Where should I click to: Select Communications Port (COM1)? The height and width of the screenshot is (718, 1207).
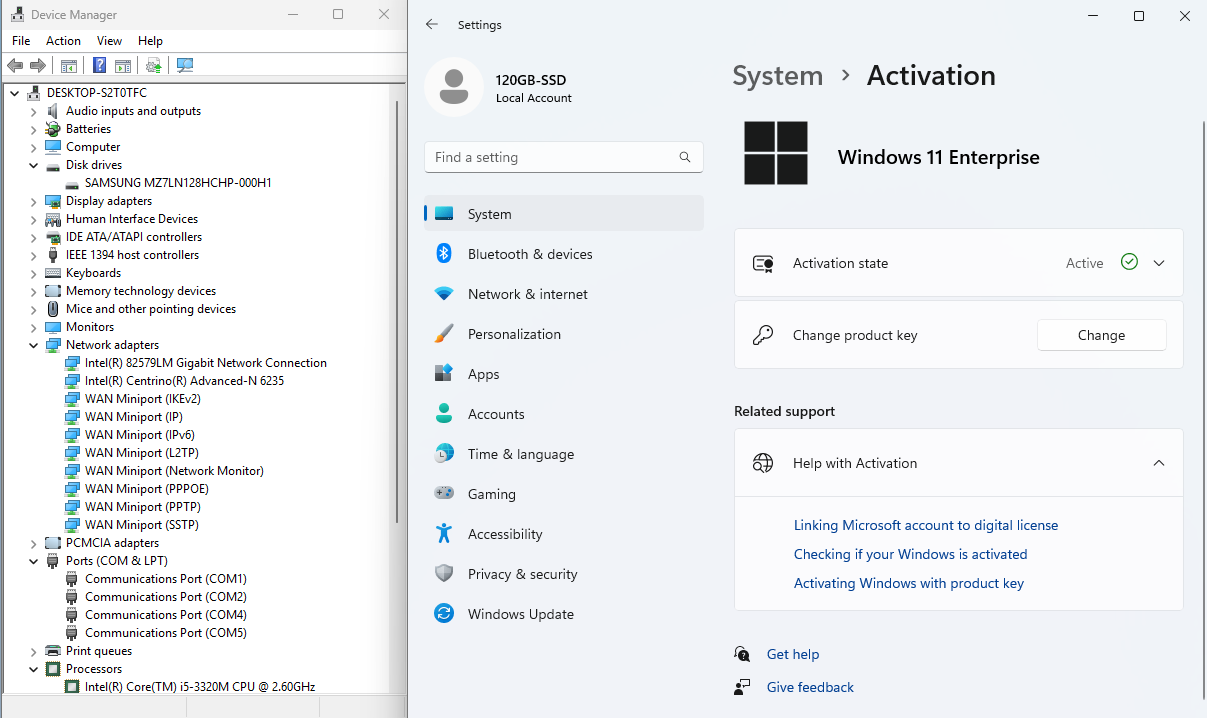(166, 579)
